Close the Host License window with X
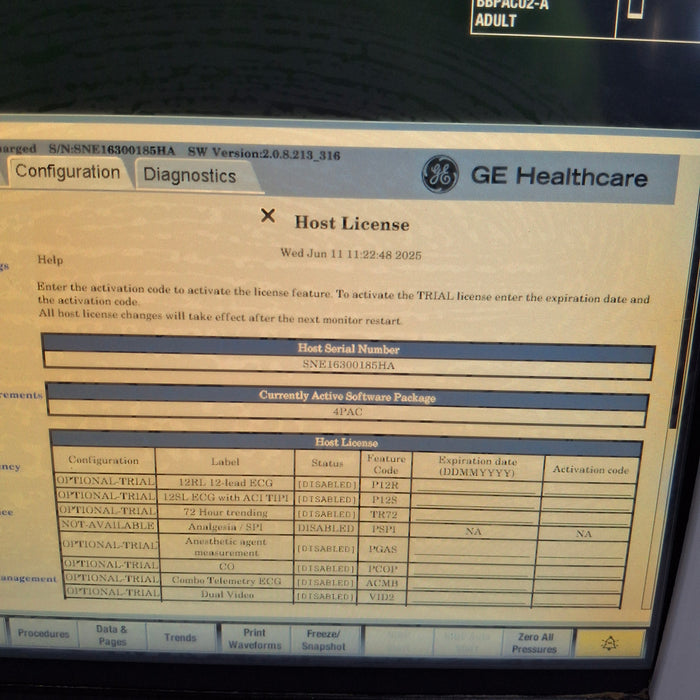This screenshot has width=700, height=700. [x=268, y=216]
